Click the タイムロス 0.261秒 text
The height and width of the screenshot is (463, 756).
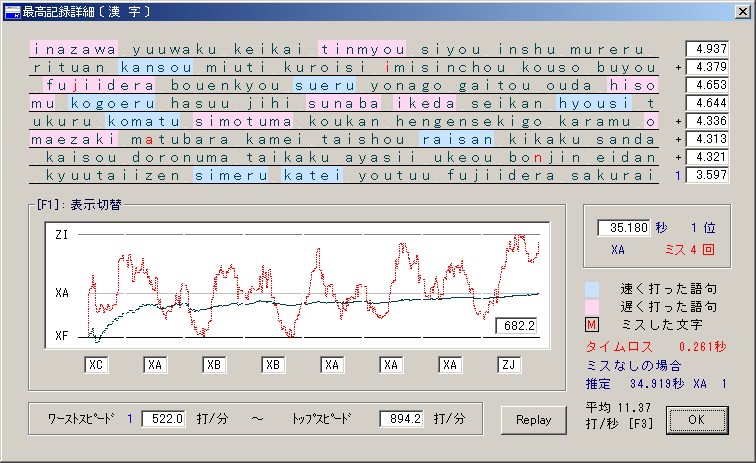[656, 347]
